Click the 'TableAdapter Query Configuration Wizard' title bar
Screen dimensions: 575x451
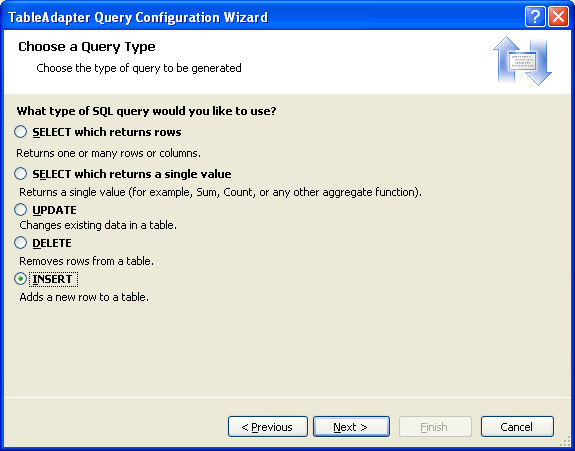pos(138,17)
